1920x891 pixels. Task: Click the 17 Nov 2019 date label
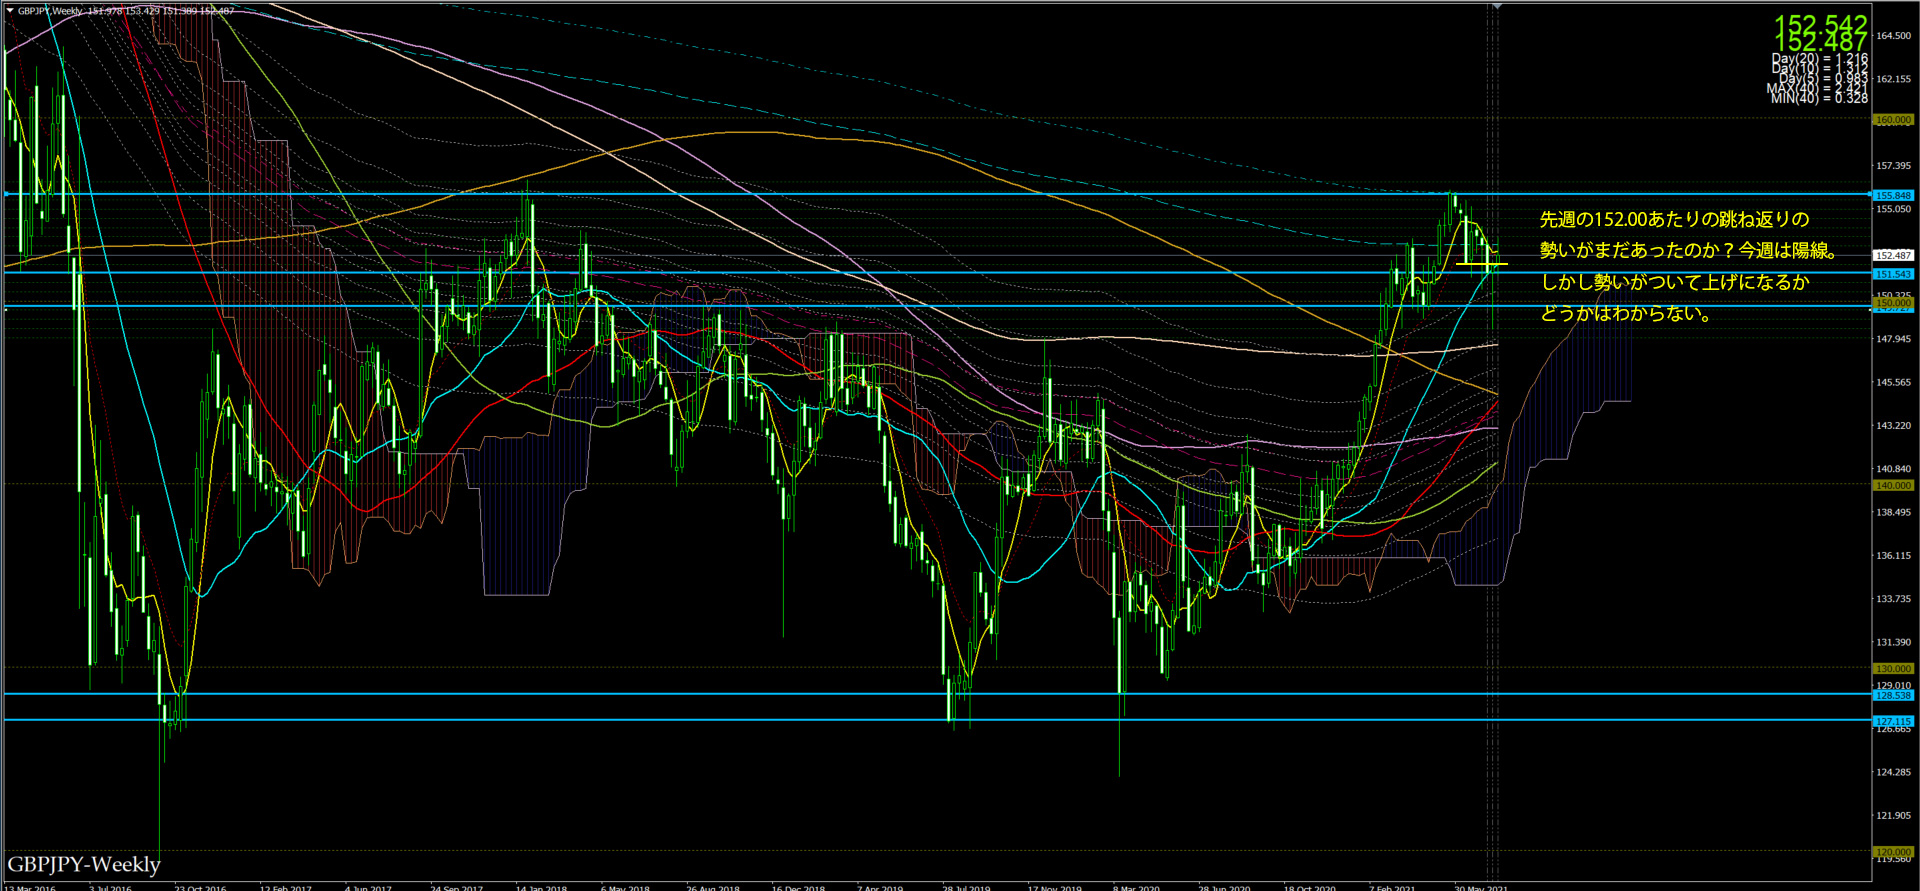(1055, 887)
